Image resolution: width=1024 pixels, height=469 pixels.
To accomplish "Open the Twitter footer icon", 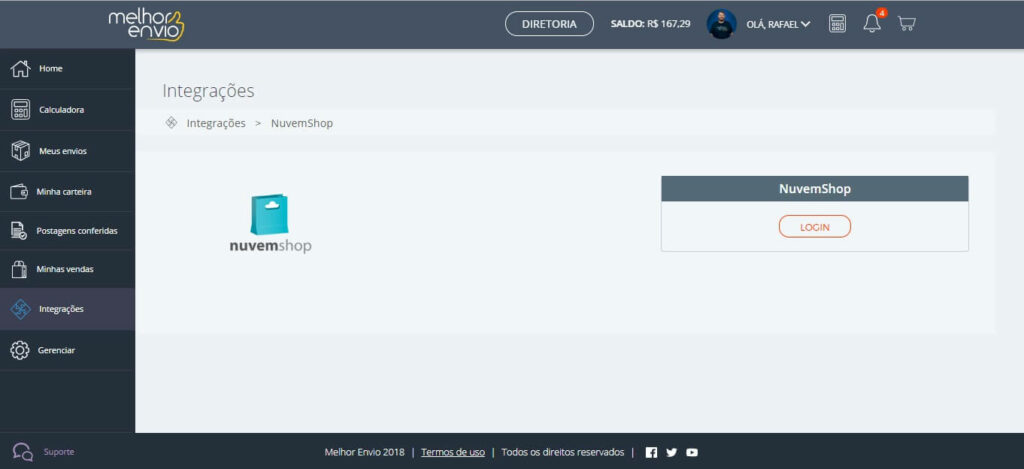I will tap(671, 452).
